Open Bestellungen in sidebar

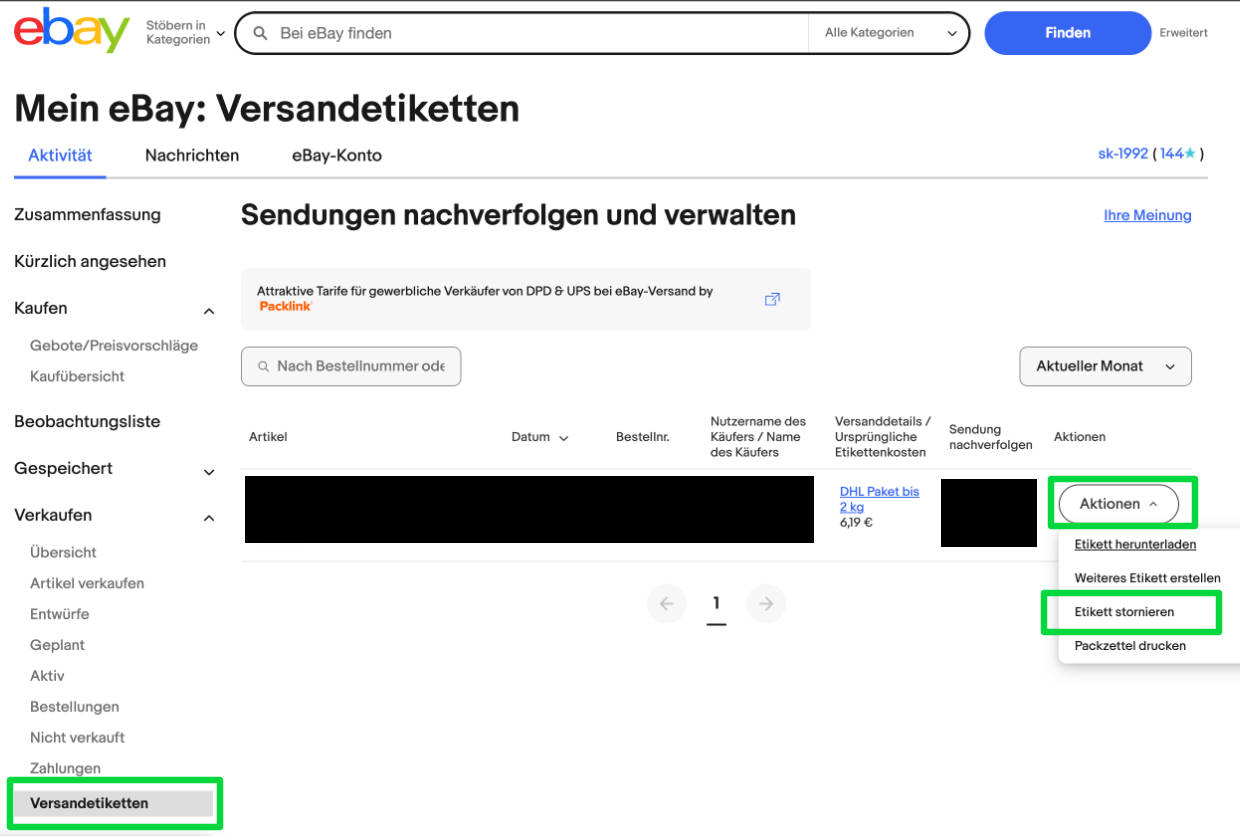74,707
